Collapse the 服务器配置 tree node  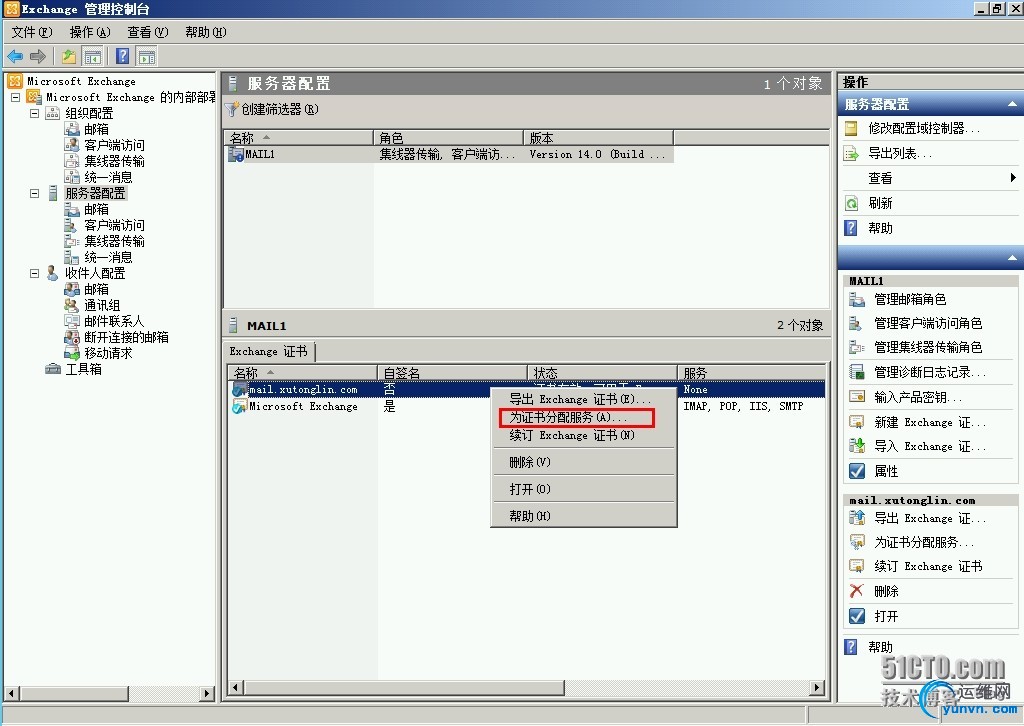pos(35,193)
